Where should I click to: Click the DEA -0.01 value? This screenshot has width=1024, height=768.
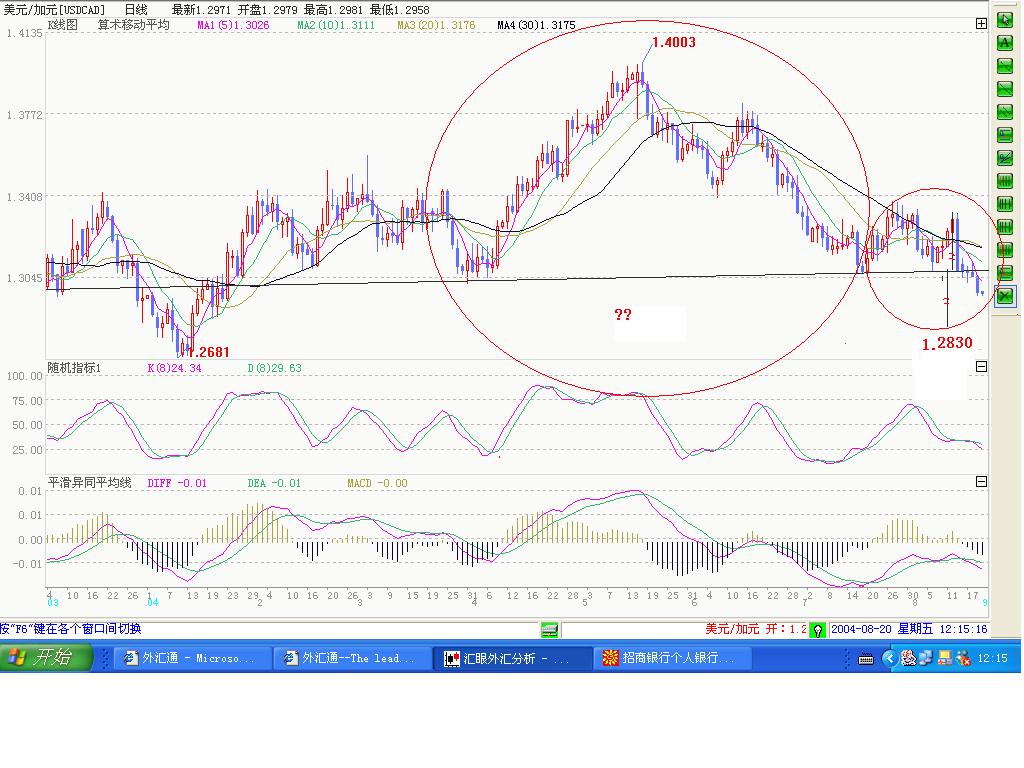click(x=274, y=483)
